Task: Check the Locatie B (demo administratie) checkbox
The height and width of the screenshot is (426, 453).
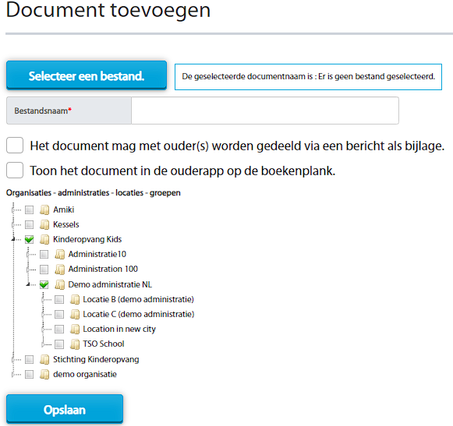Action: (59, 299)
